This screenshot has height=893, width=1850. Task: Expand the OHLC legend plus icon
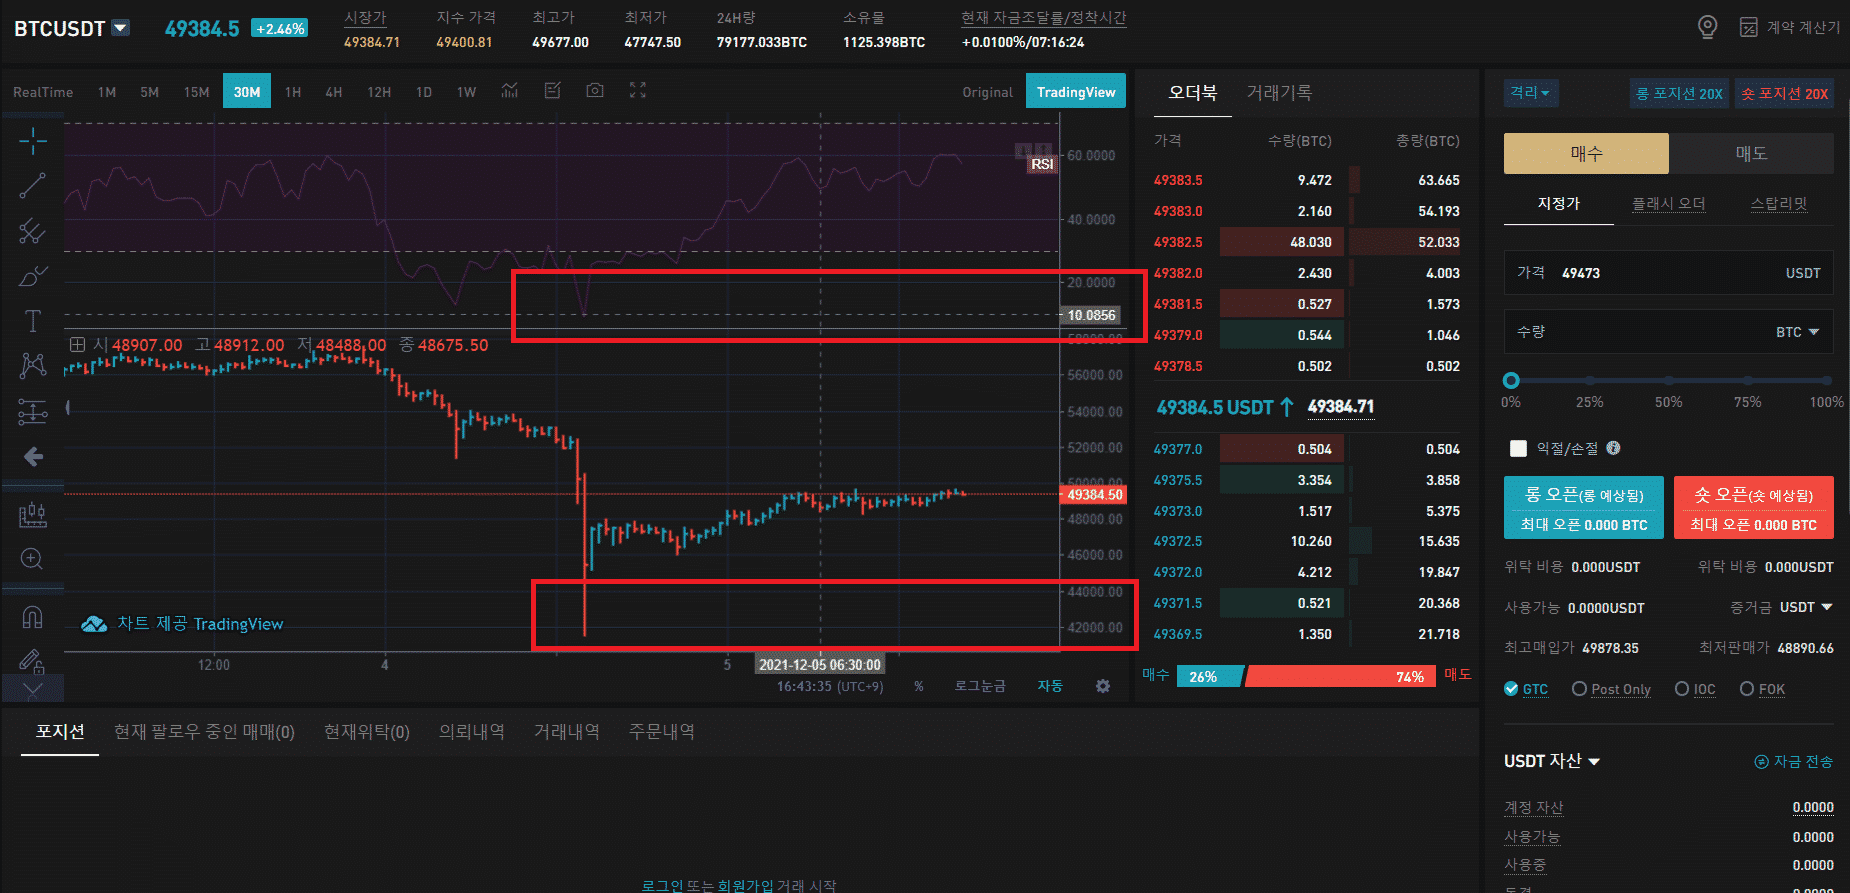[x=77, y=345]
